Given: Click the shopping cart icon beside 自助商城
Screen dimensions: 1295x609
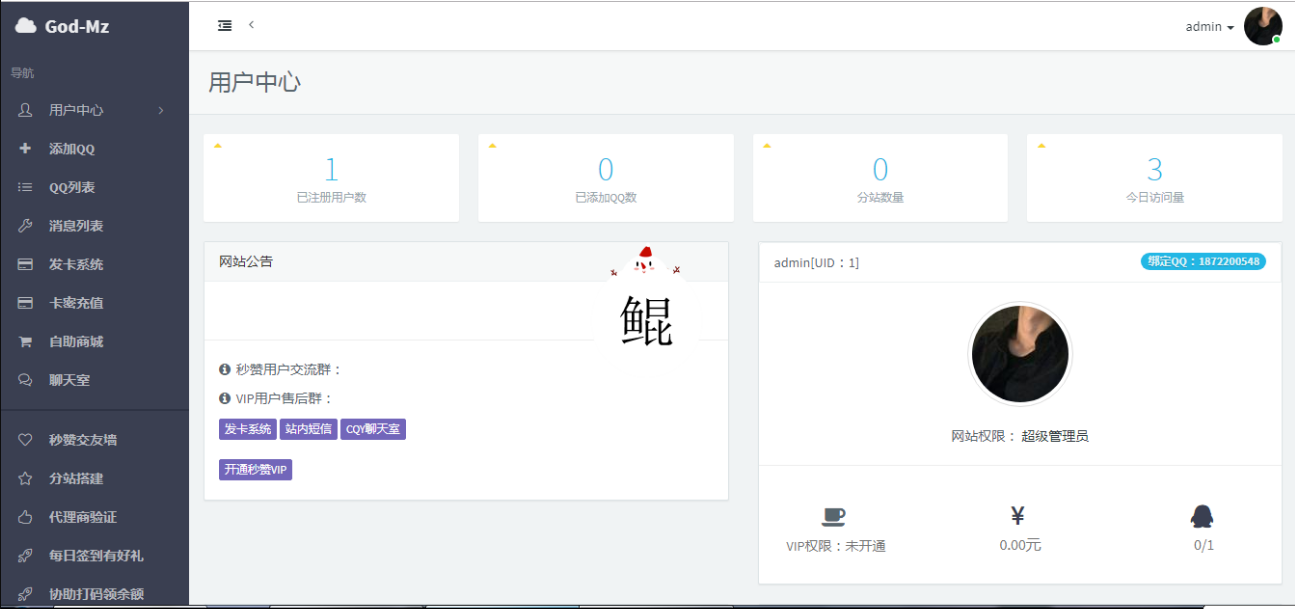Looking at the screenshot, I should [x=25, y=341].
